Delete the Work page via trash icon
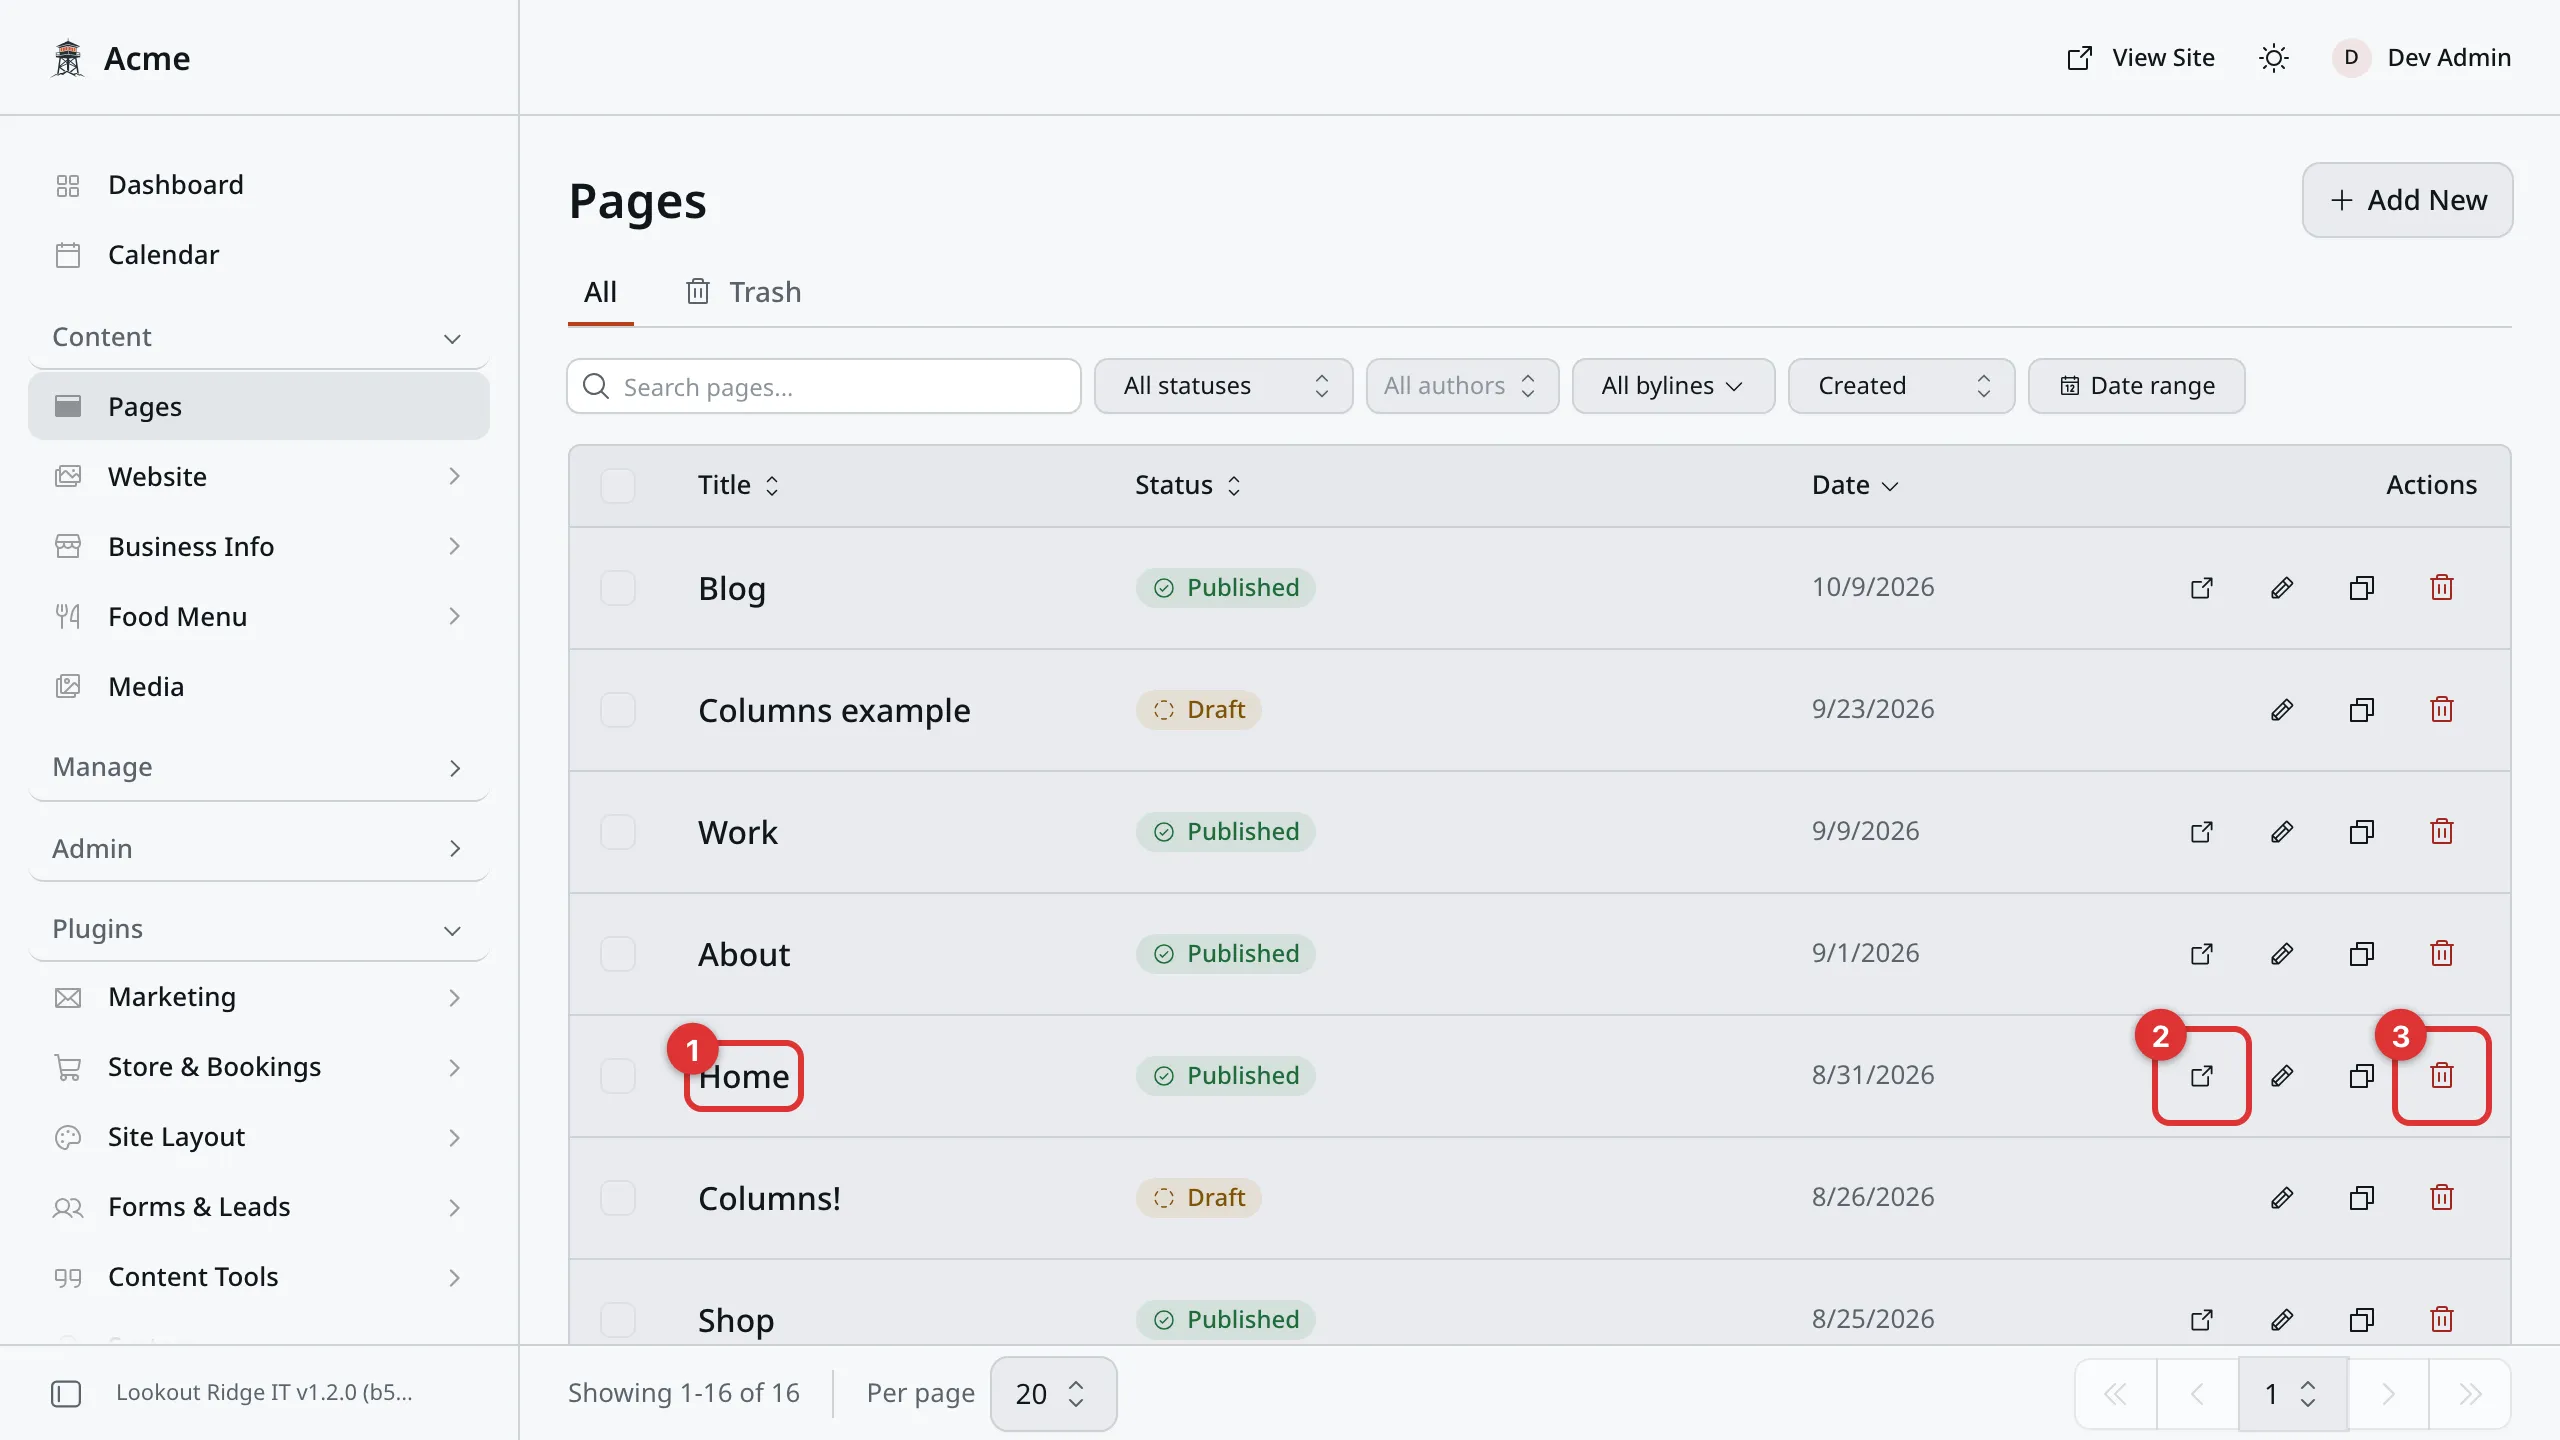The width and height of the screenshot is (2560, 1440). pyautogui.click(x=2442, y=832)
